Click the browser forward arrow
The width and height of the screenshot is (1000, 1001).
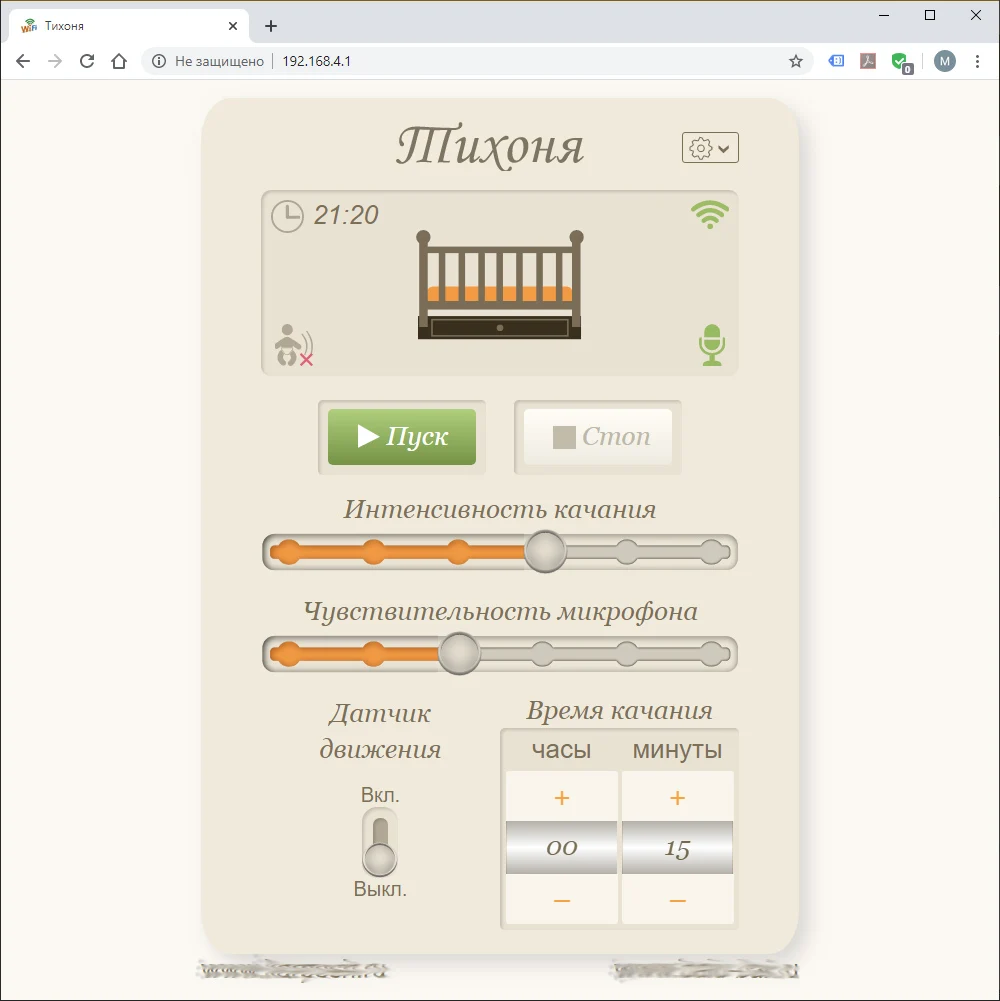click(x=56, y=61)
